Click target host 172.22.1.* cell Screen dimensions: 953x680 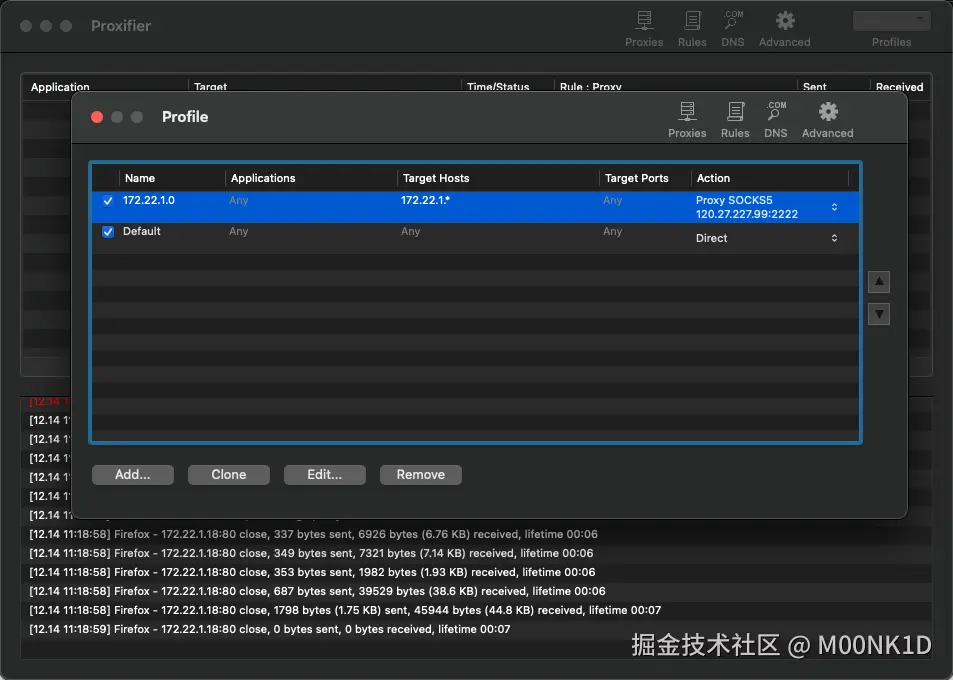click(425, 200)
